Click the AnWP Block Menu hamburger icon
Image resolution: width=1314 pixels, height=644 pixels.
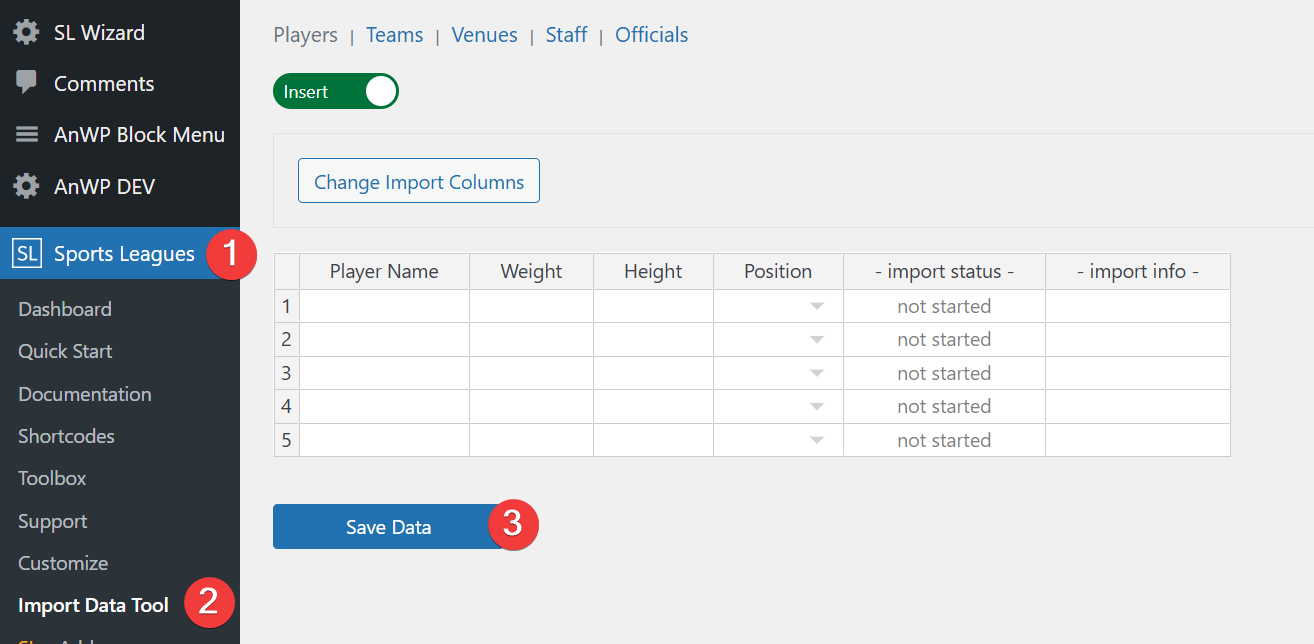coord(27,134)
